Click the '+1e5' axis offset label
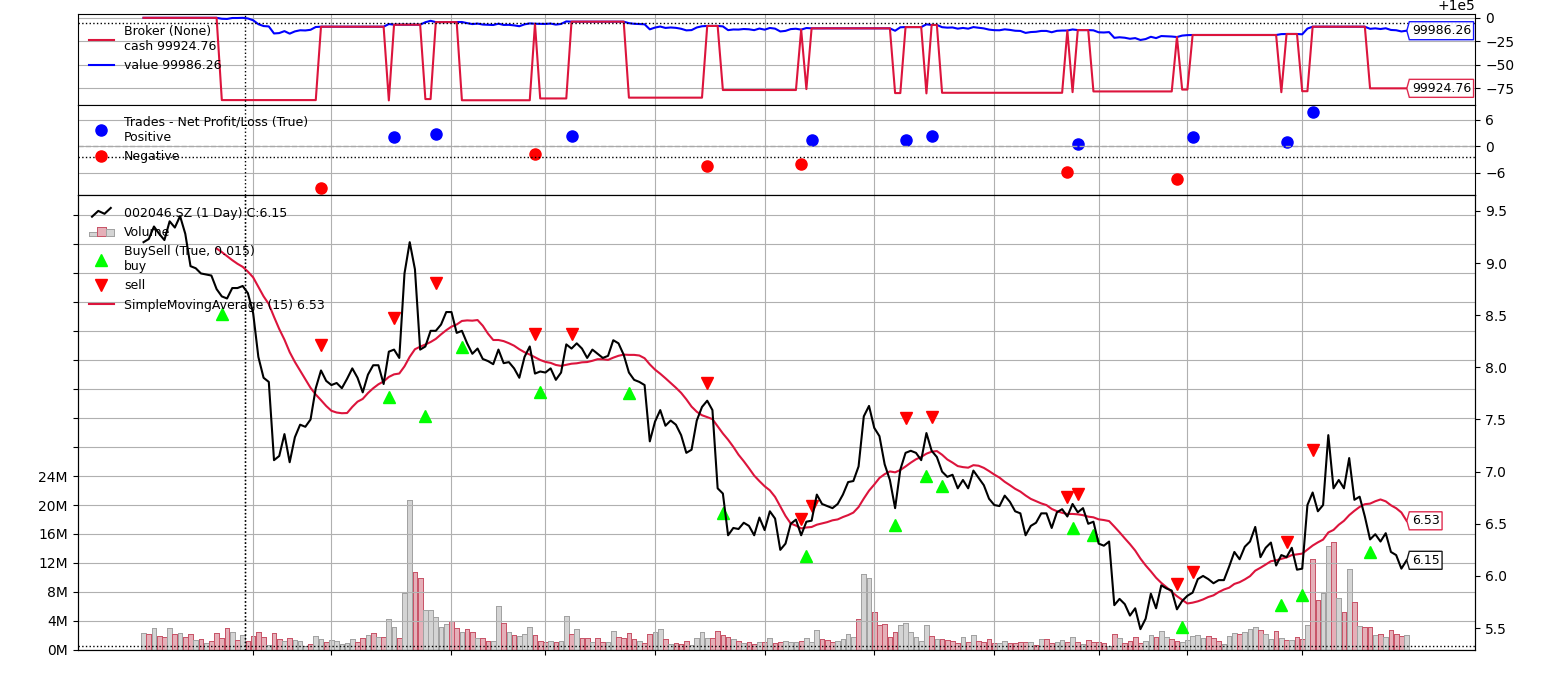The image size is (1553, 684). pyautogui.click(x=1455, y=6)
